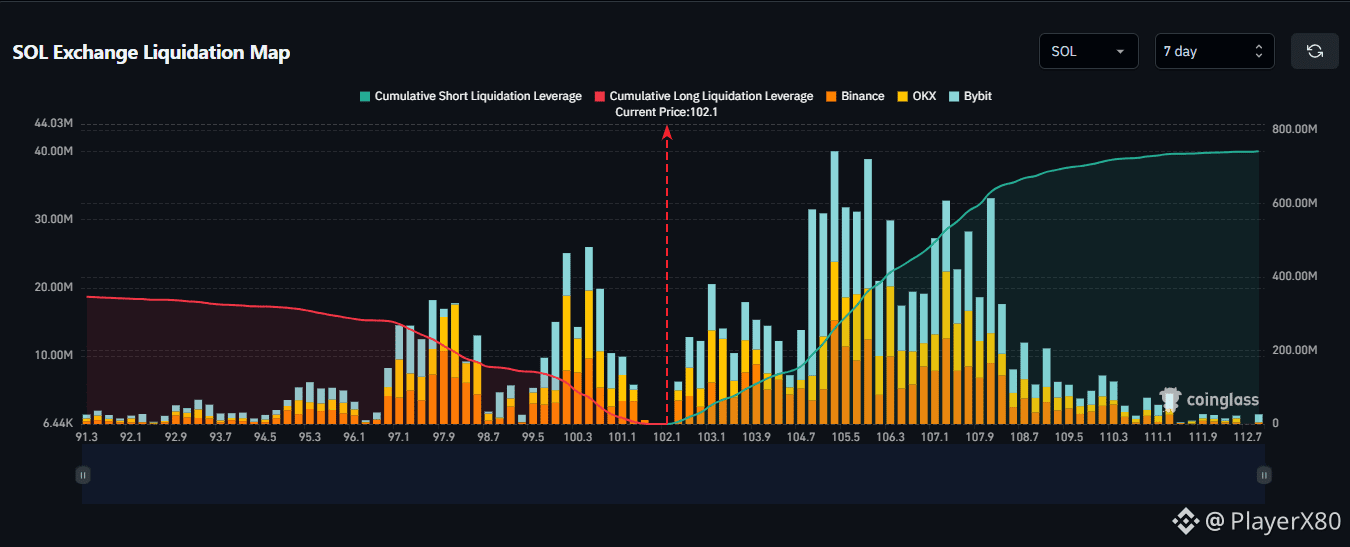
Task: Click the up/down arrows in 7 day selector
Action: (1259, 51)
